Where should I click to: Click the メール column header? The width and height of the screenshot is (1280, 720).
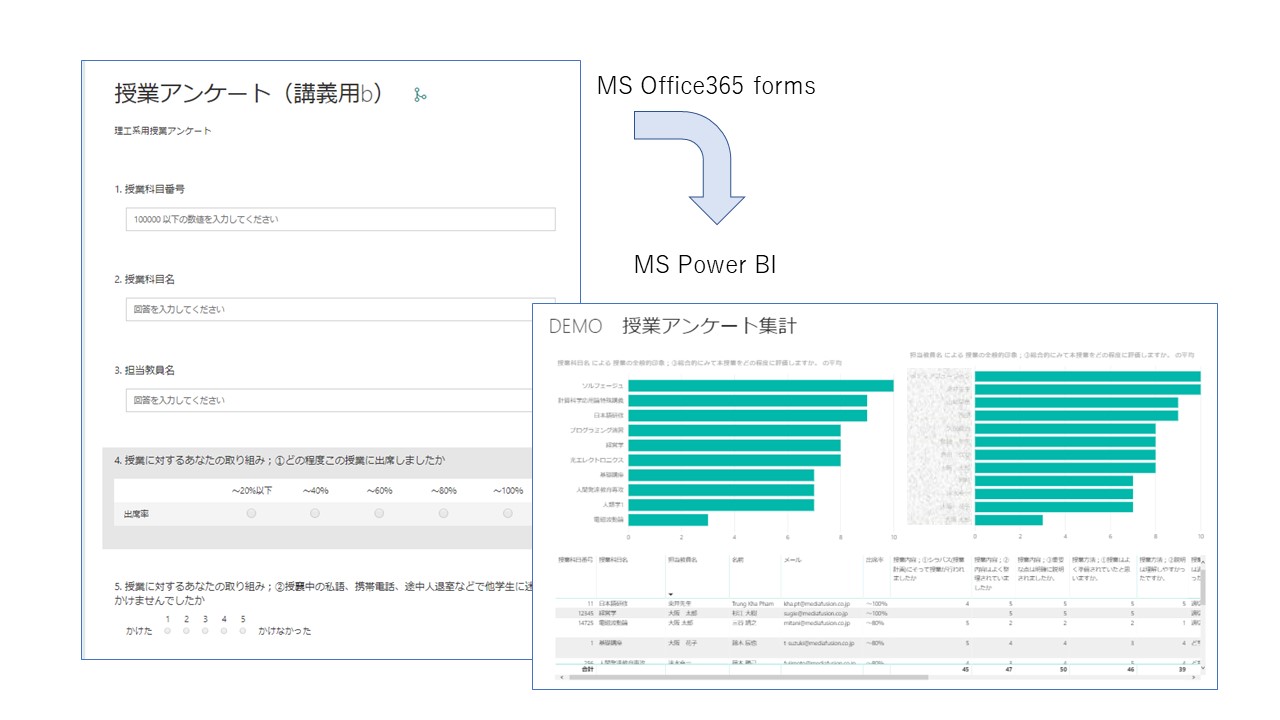pos(792,560)
